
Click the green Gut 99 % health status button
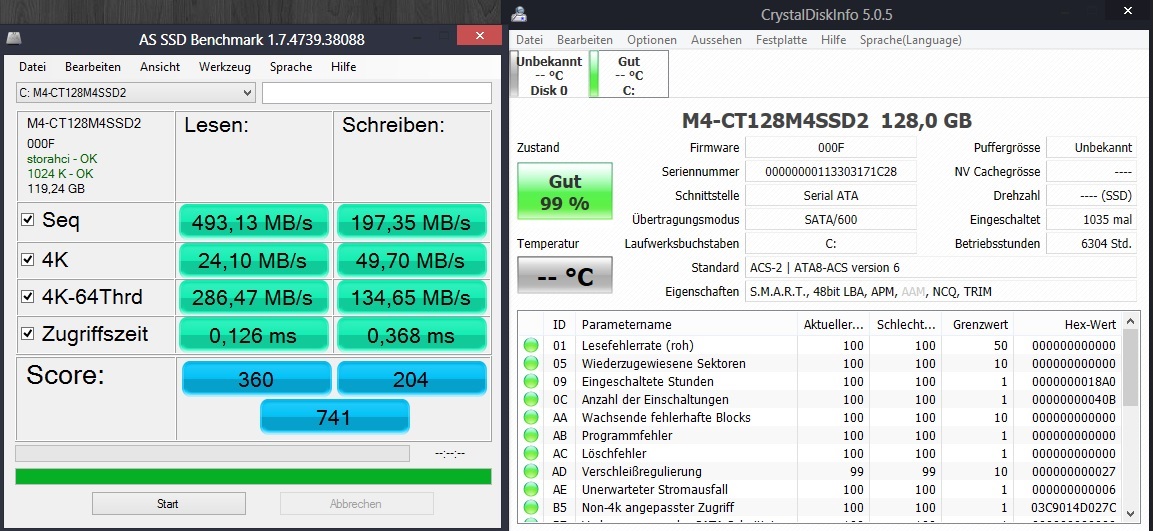tap(564, 191)
